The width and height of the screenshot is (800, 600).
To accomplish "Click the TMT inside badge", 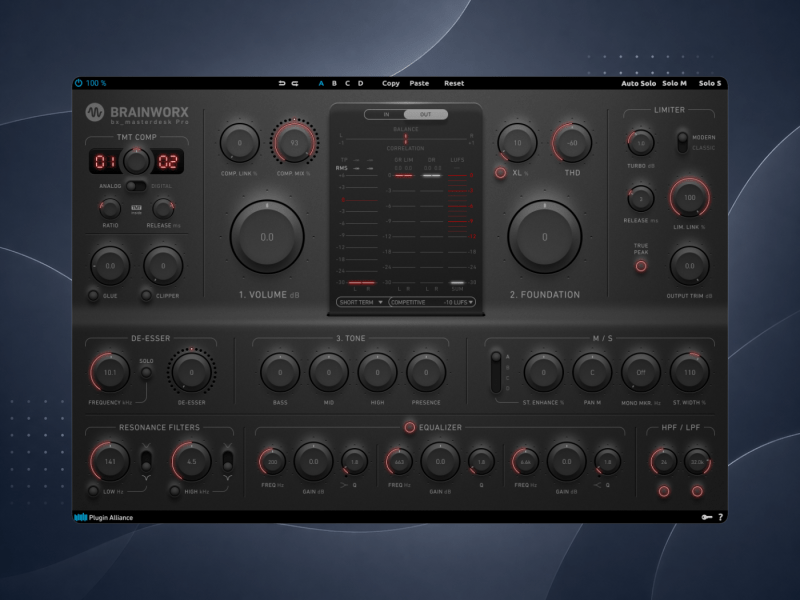I will coord(136,209).
